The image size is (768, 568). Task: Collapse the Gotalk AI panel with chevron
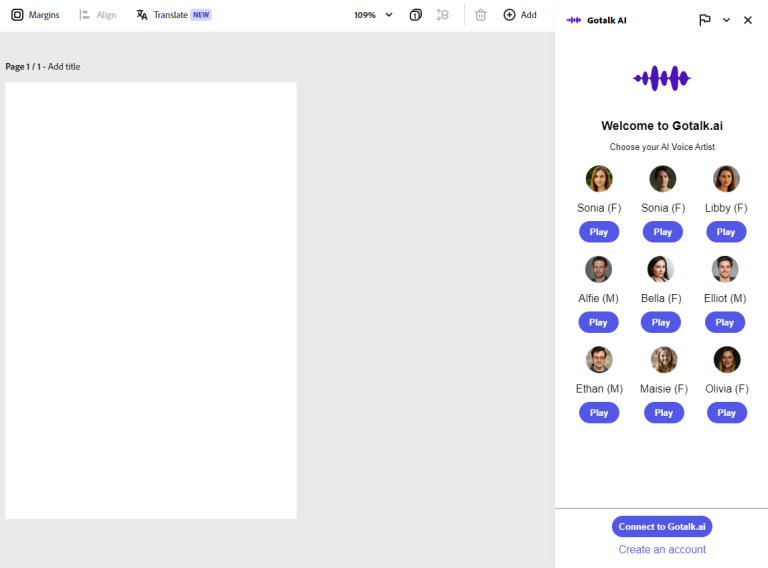[726, 20]
